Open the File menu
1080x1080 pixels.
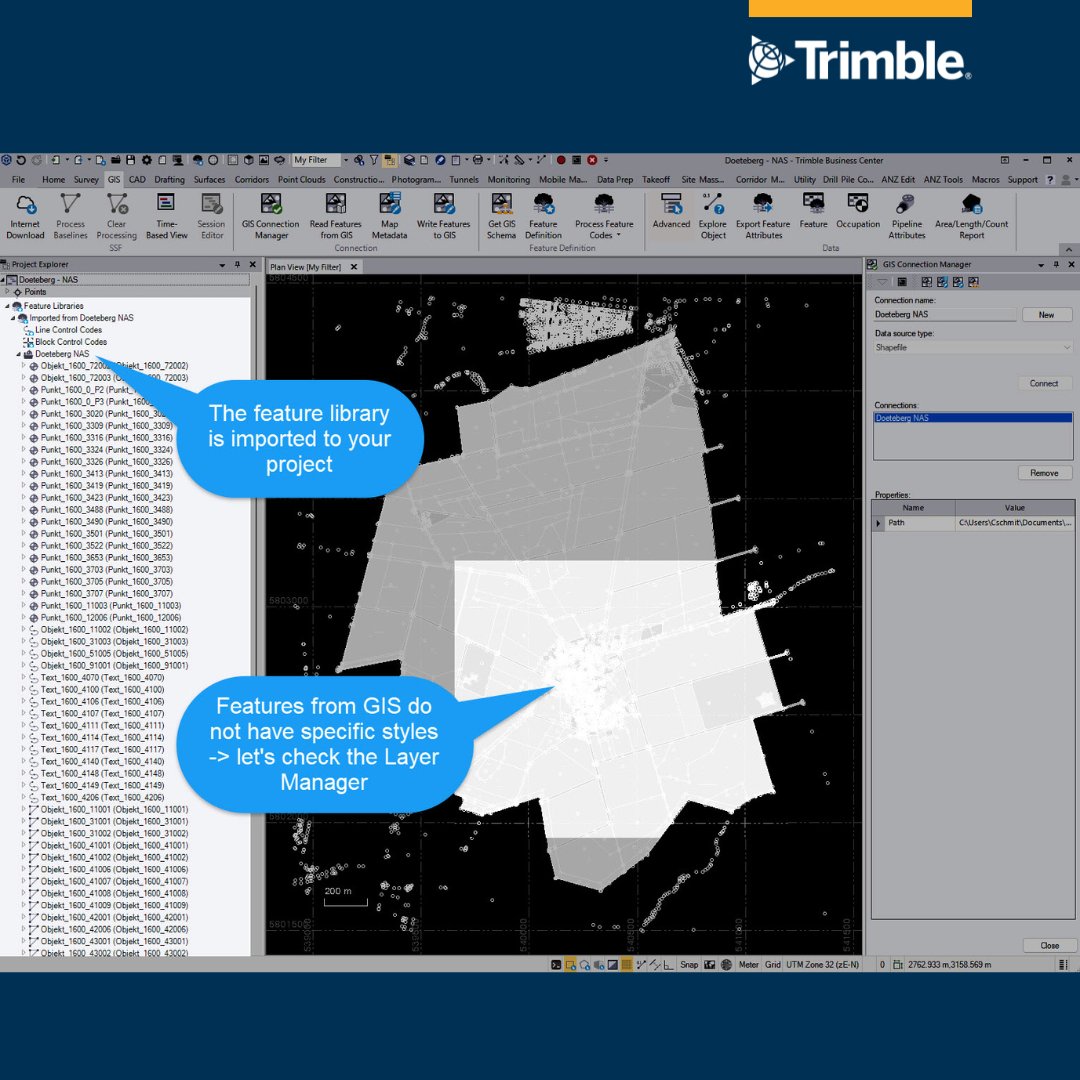(19, 180)
